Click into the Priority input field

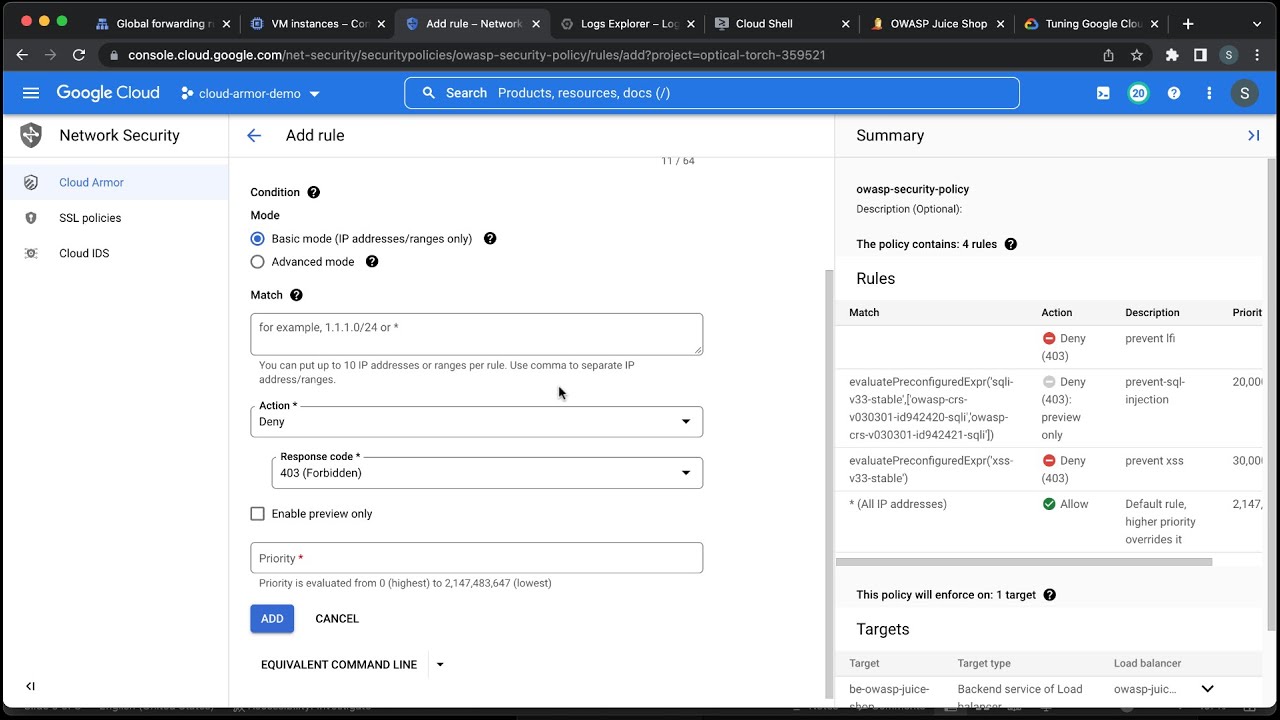coord(476,558)
